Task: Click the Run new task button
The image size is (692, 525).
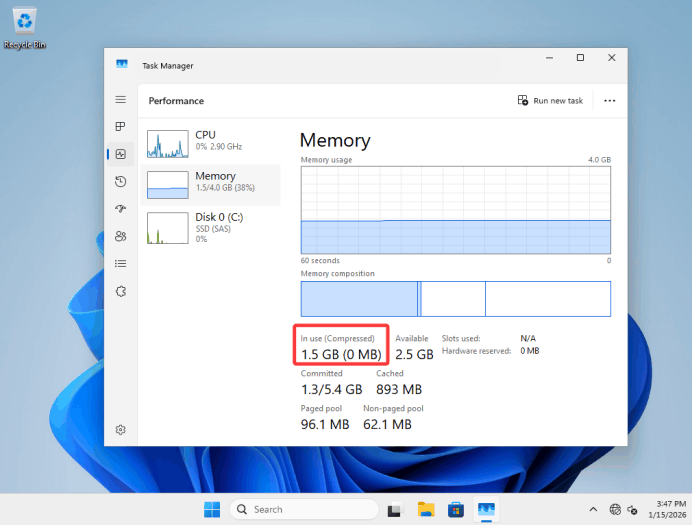Action: click(550, 101)
